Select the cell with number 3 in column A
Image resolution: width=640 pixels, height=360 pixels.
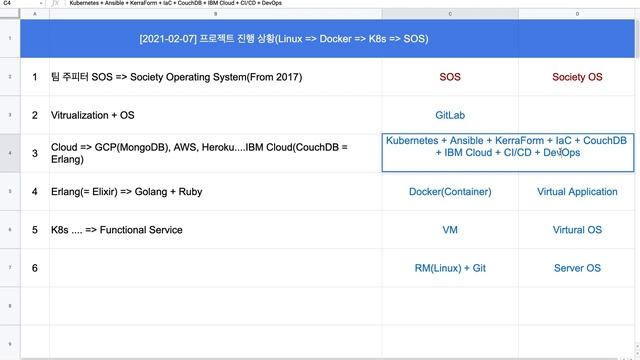pyautogui.click(x=35, y=153)
